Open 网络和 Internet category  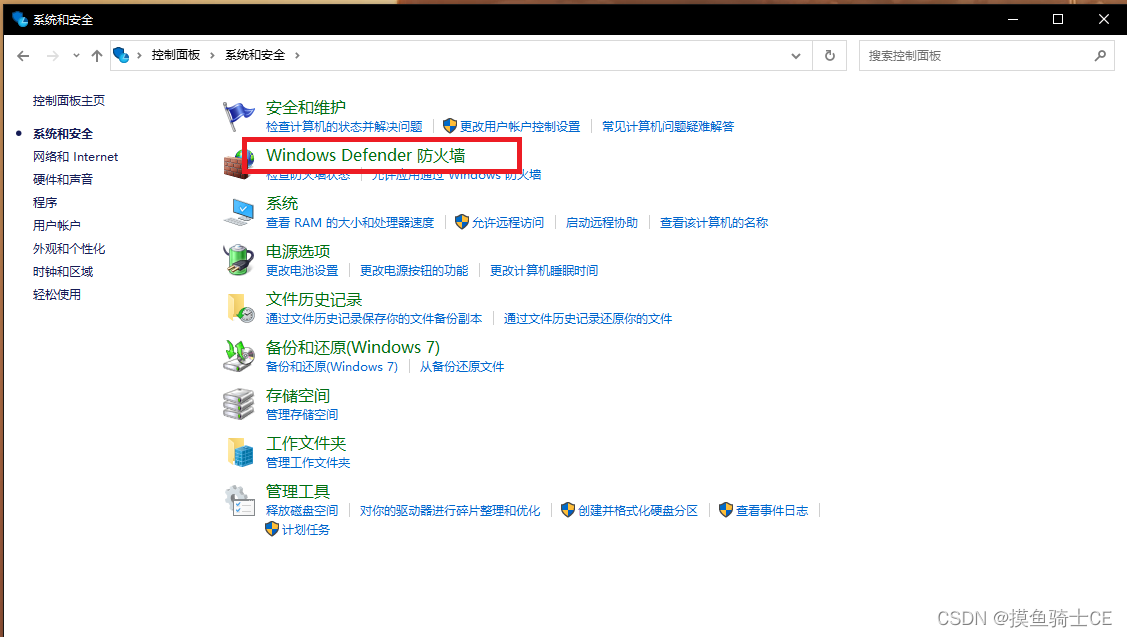[75, 157]
